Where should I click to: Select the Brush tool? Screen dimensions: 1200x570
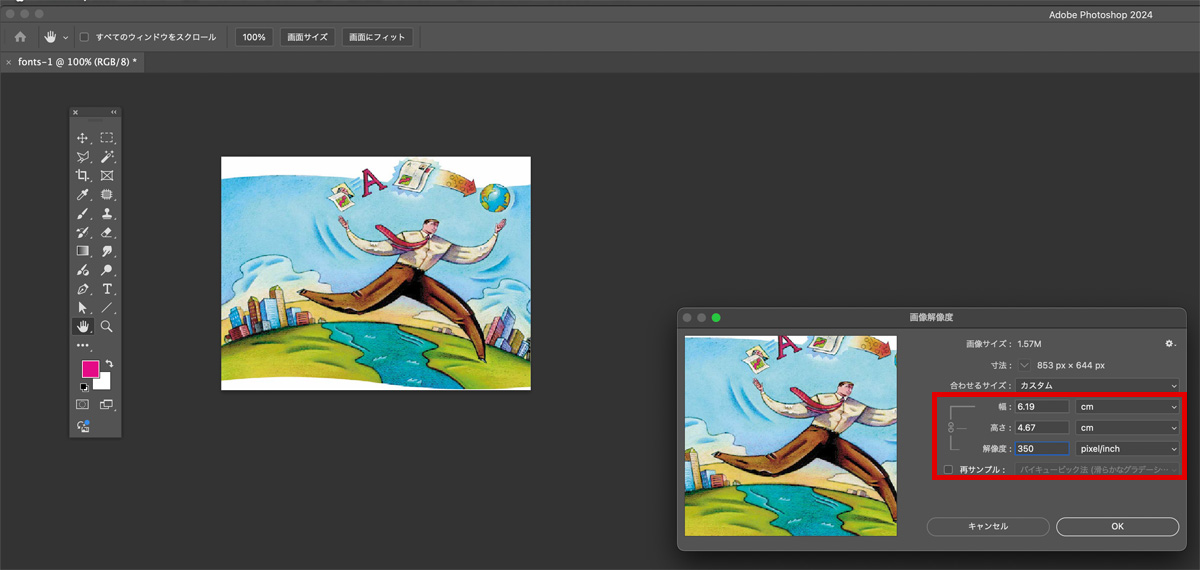click(83, 214)
